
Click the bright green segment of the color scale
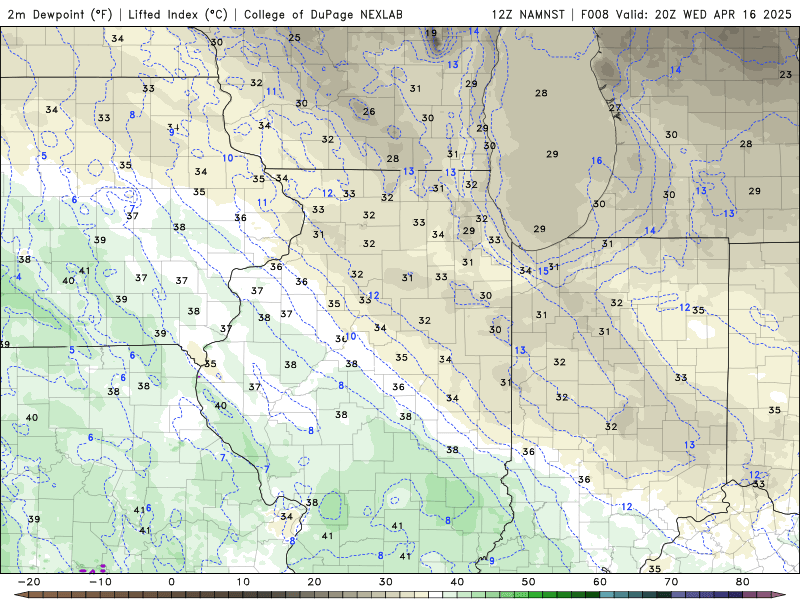point(536,595)
